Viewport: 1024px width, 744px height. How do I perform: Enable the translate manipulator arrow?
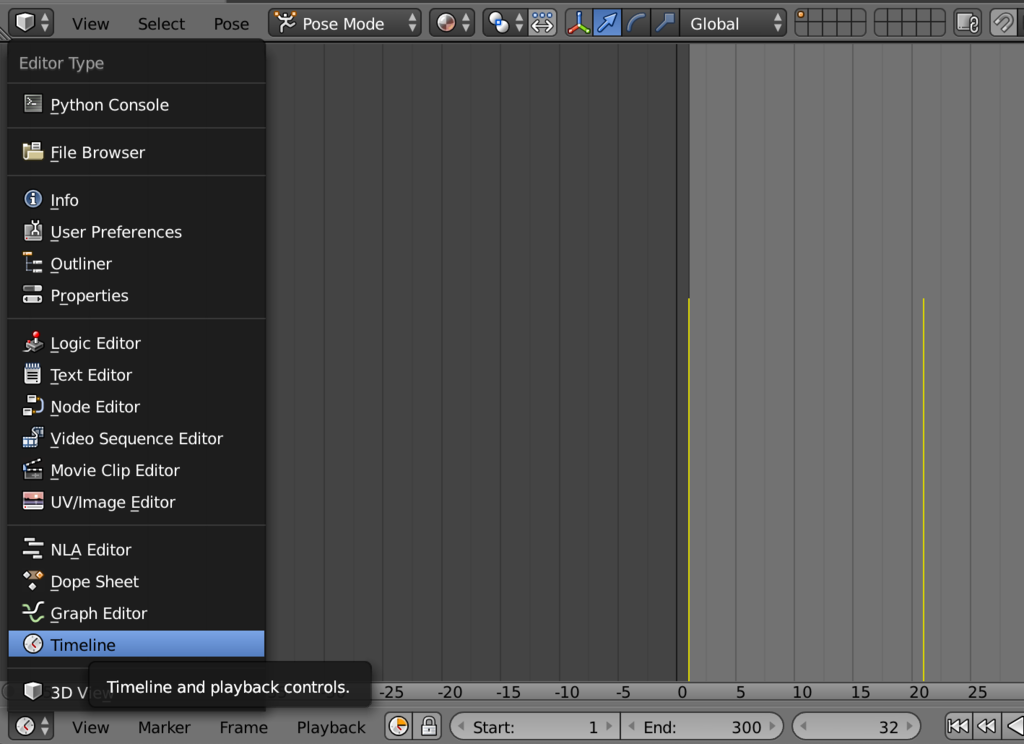point(607,23)
